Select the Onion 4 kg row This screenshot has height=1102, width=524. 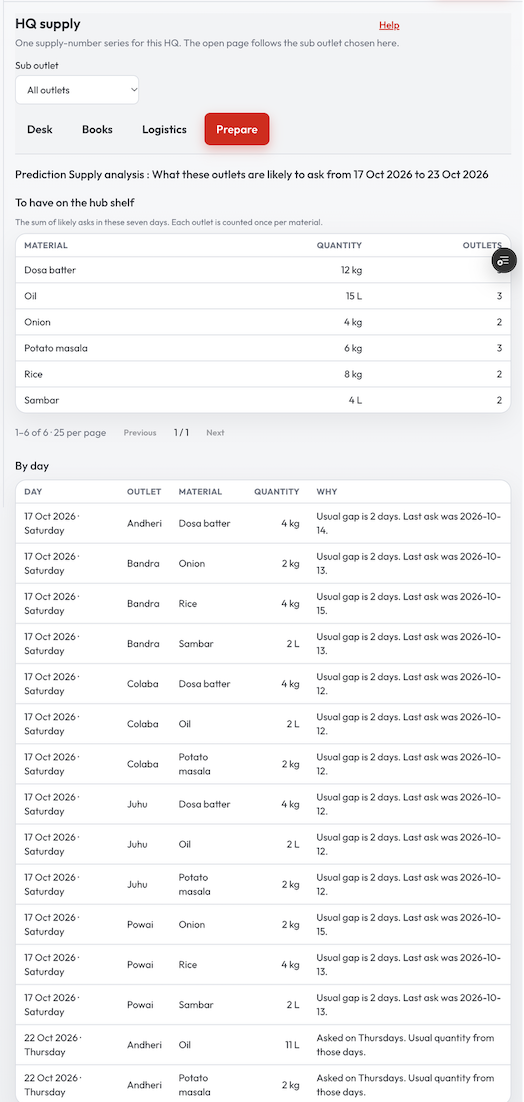[x=263, y=322]
